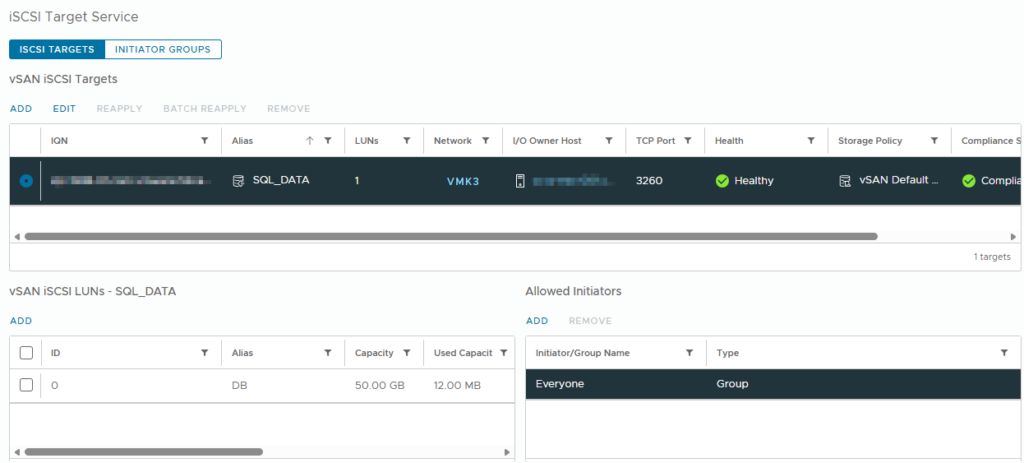
Task: Click the targets table left scroll arrow
Action: pyautogui.click(x=17, y=236)
